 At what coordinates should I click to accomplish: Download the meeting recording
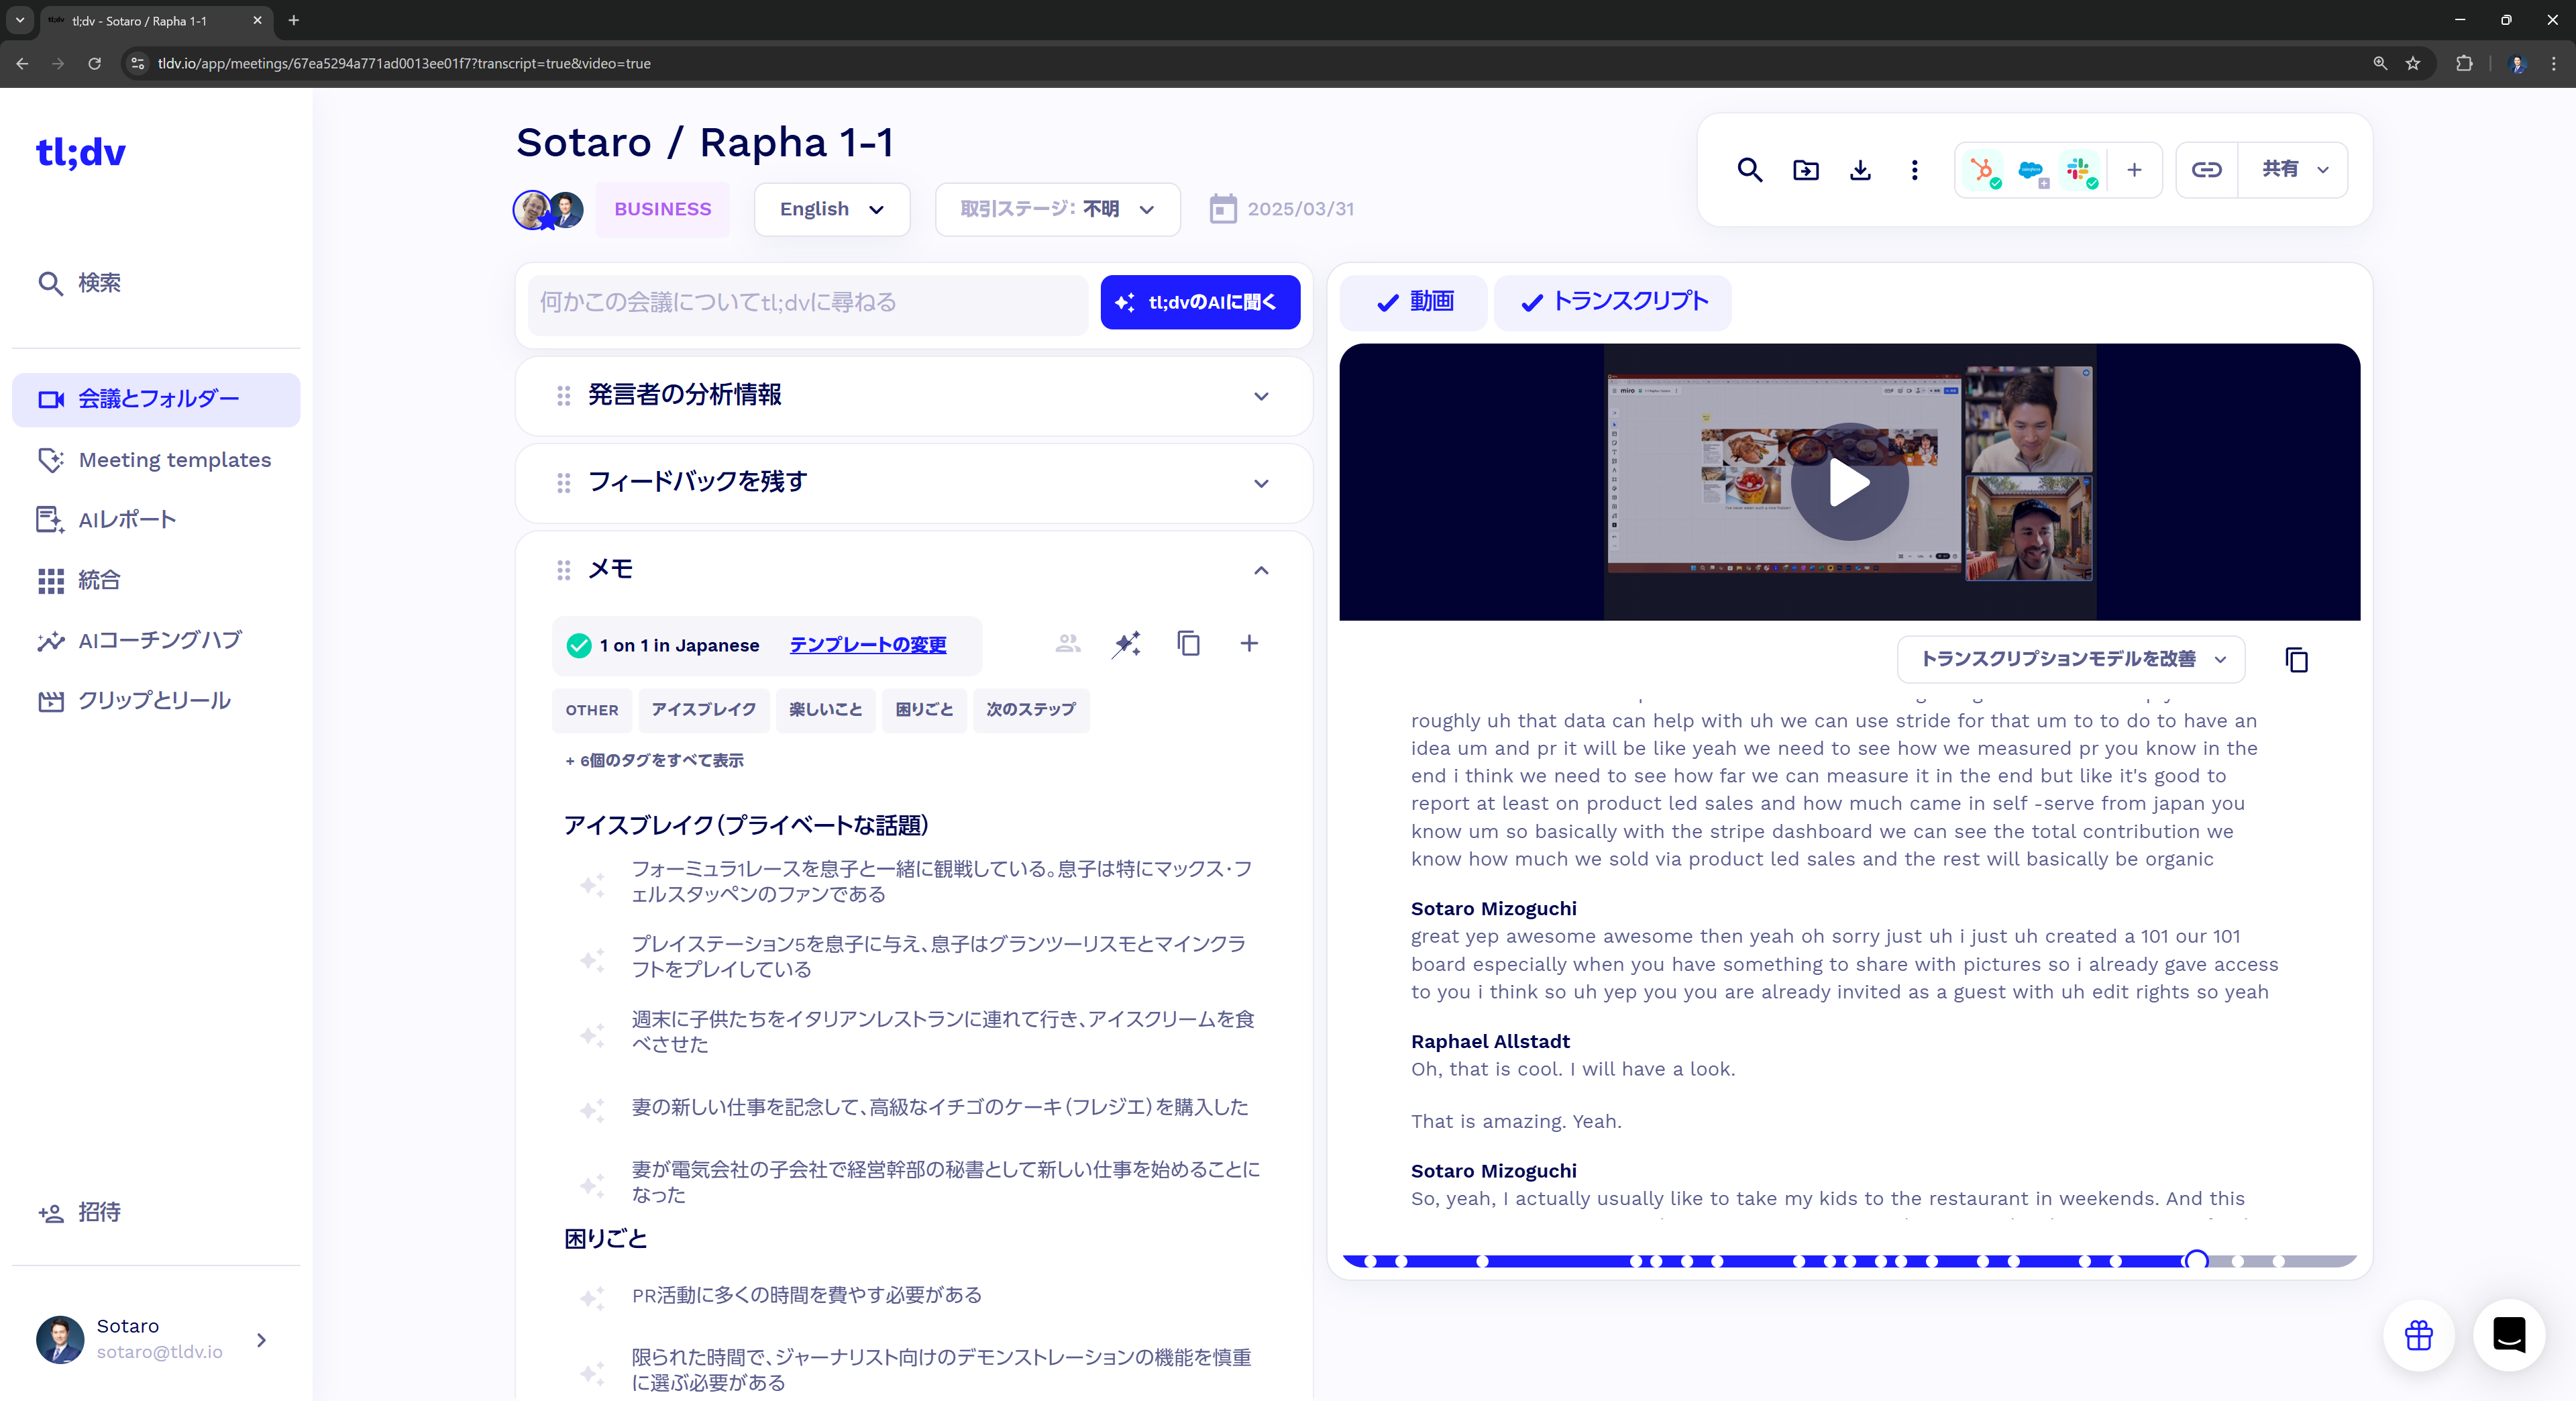(1860, 170)
